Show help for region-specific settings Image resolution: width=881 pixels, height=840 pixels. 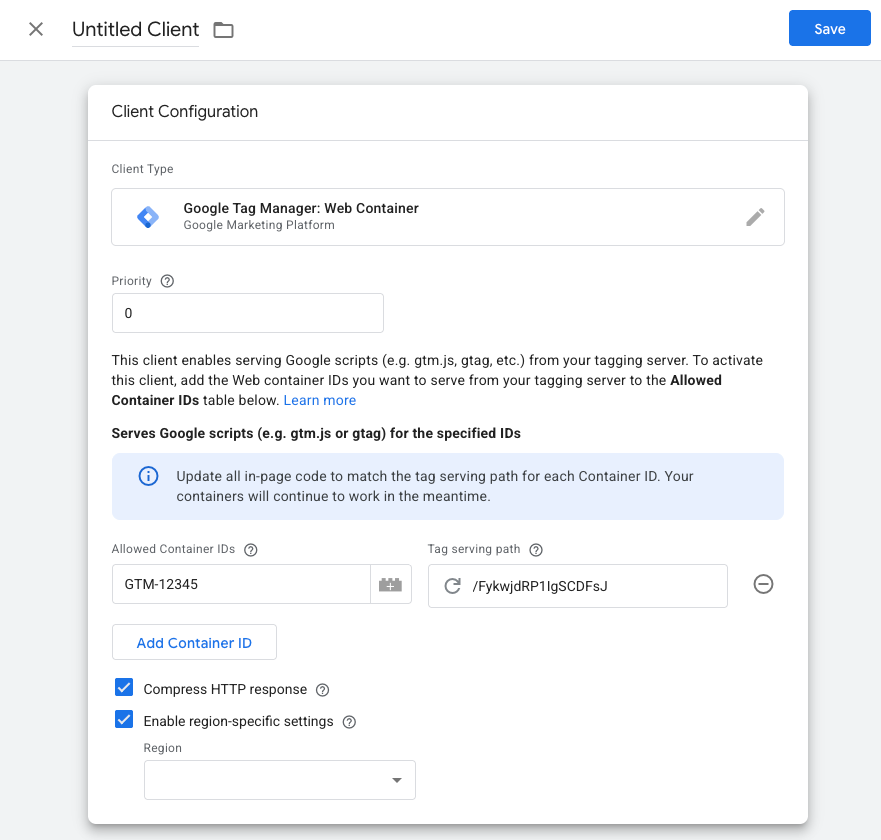pyautogui.click(x=349, y=722)
